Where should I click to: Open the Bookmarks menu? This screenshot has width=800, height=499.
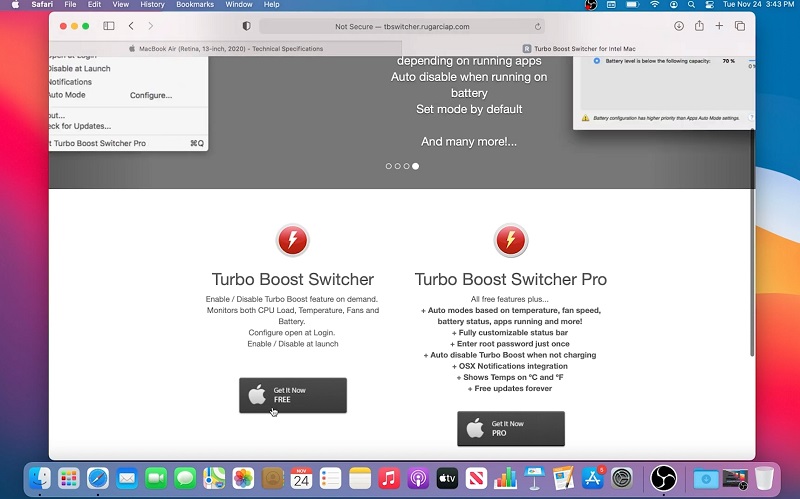tap(195, 5)
